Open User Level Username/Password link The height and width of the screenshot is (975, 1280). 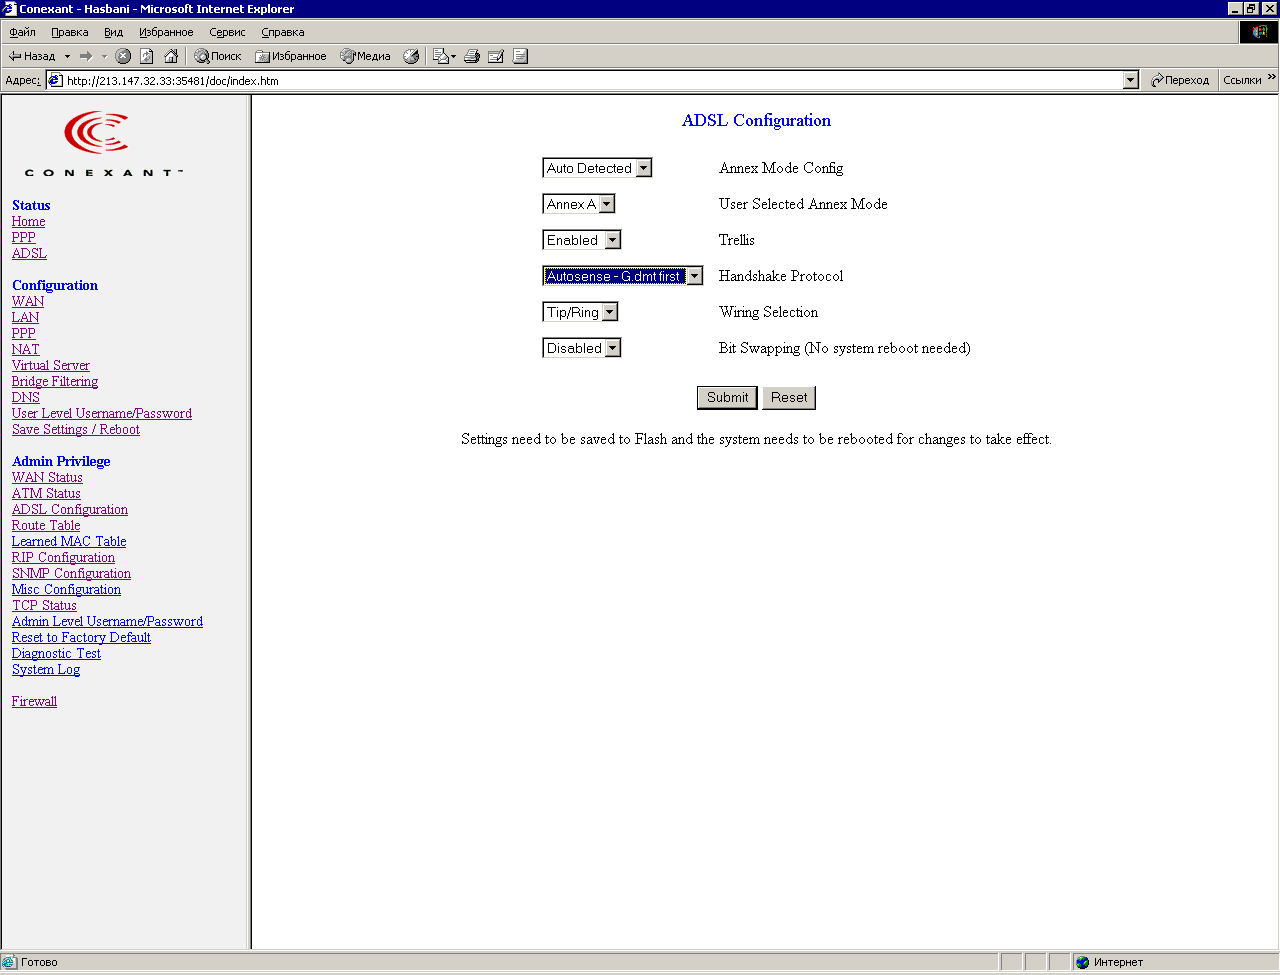(x=102, y=413)
